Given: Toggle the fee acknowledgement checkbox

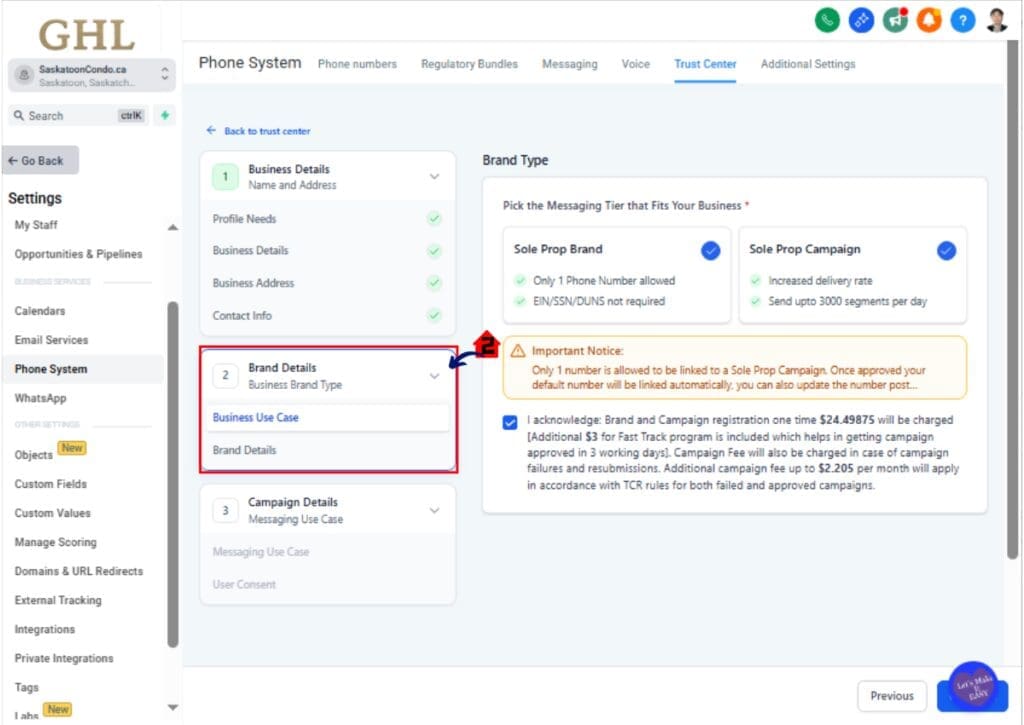Looking at the screenshot, I should pyautogui.click(x=511, y=422).
